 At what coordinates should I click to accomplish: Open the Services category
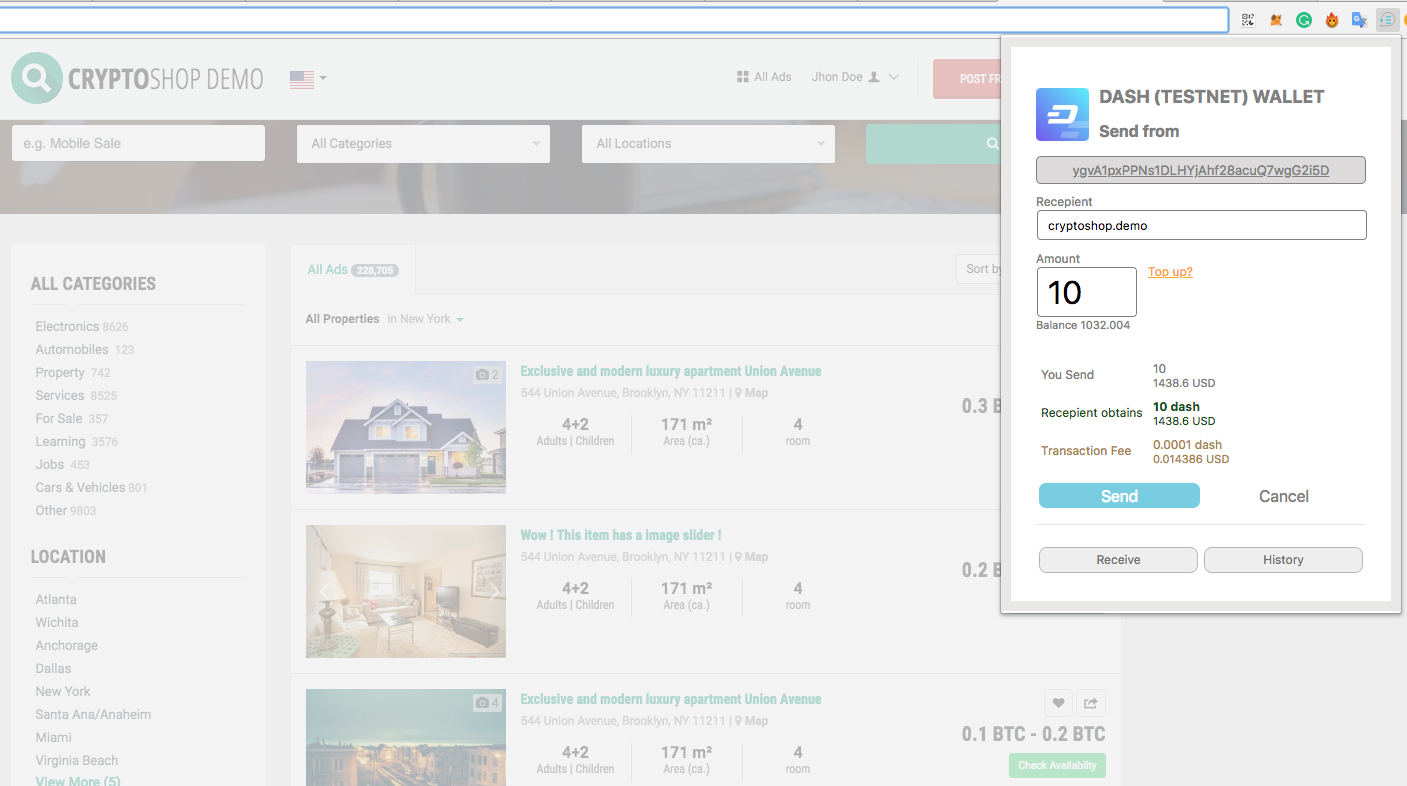tap(60, 395)
